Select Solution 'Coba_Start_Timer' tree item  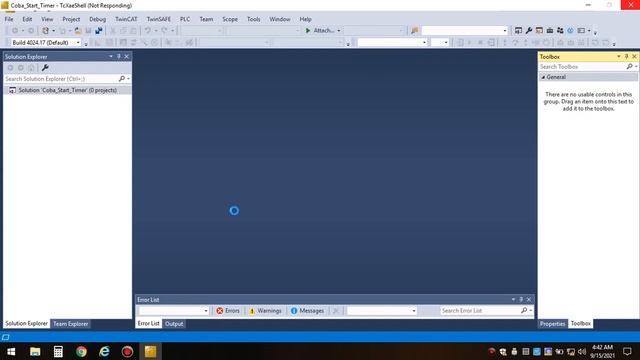pos(67,90)
